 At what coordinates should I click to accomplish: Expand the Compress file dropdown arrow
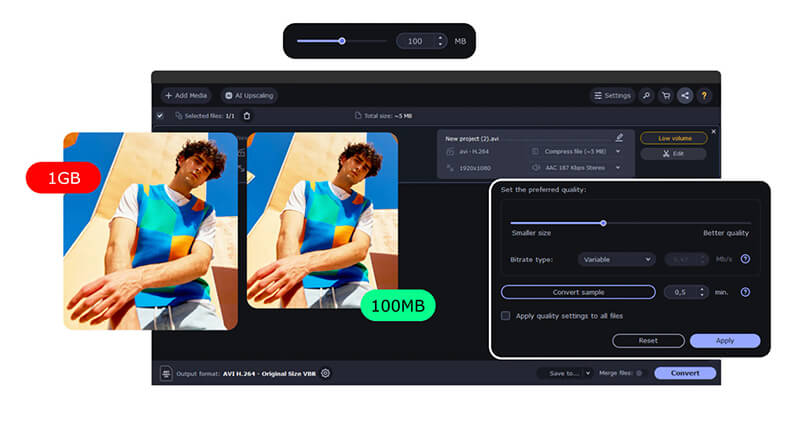click(x=618, y=152)
